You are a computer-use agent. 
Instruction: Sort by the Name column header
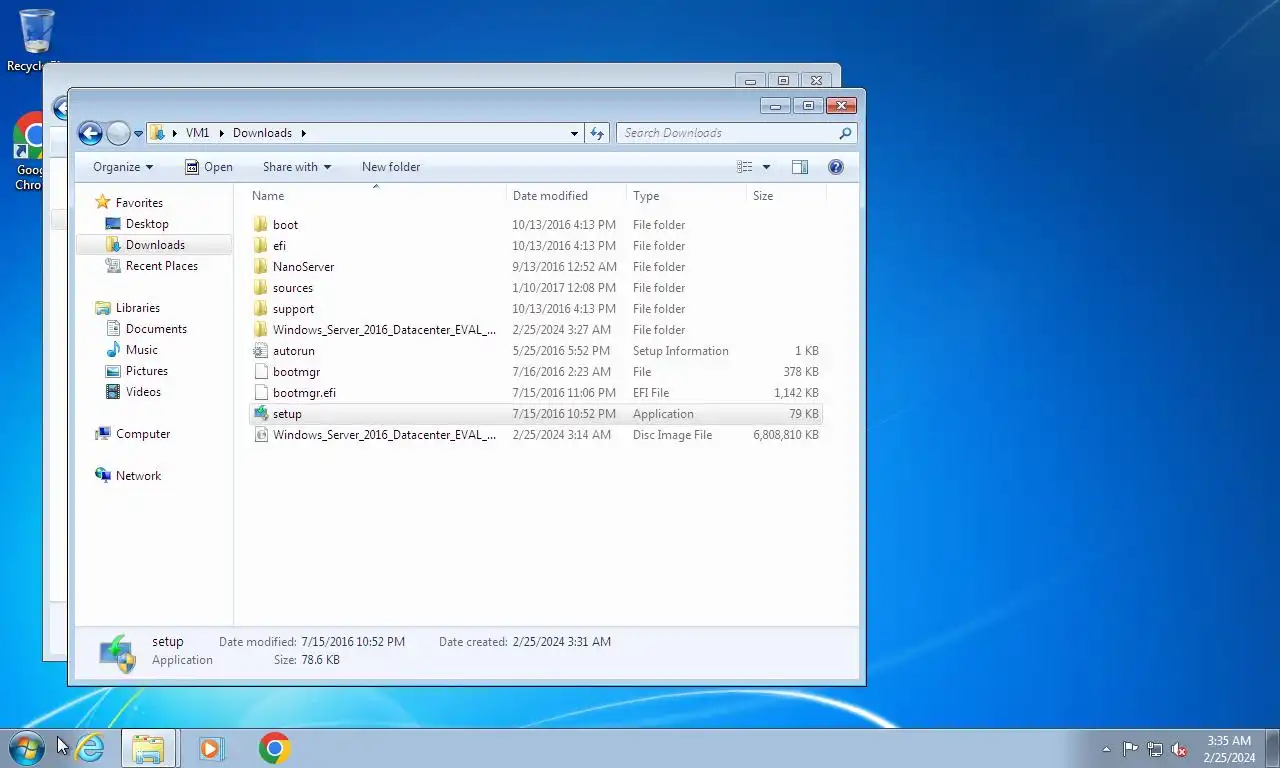[376, 196]
